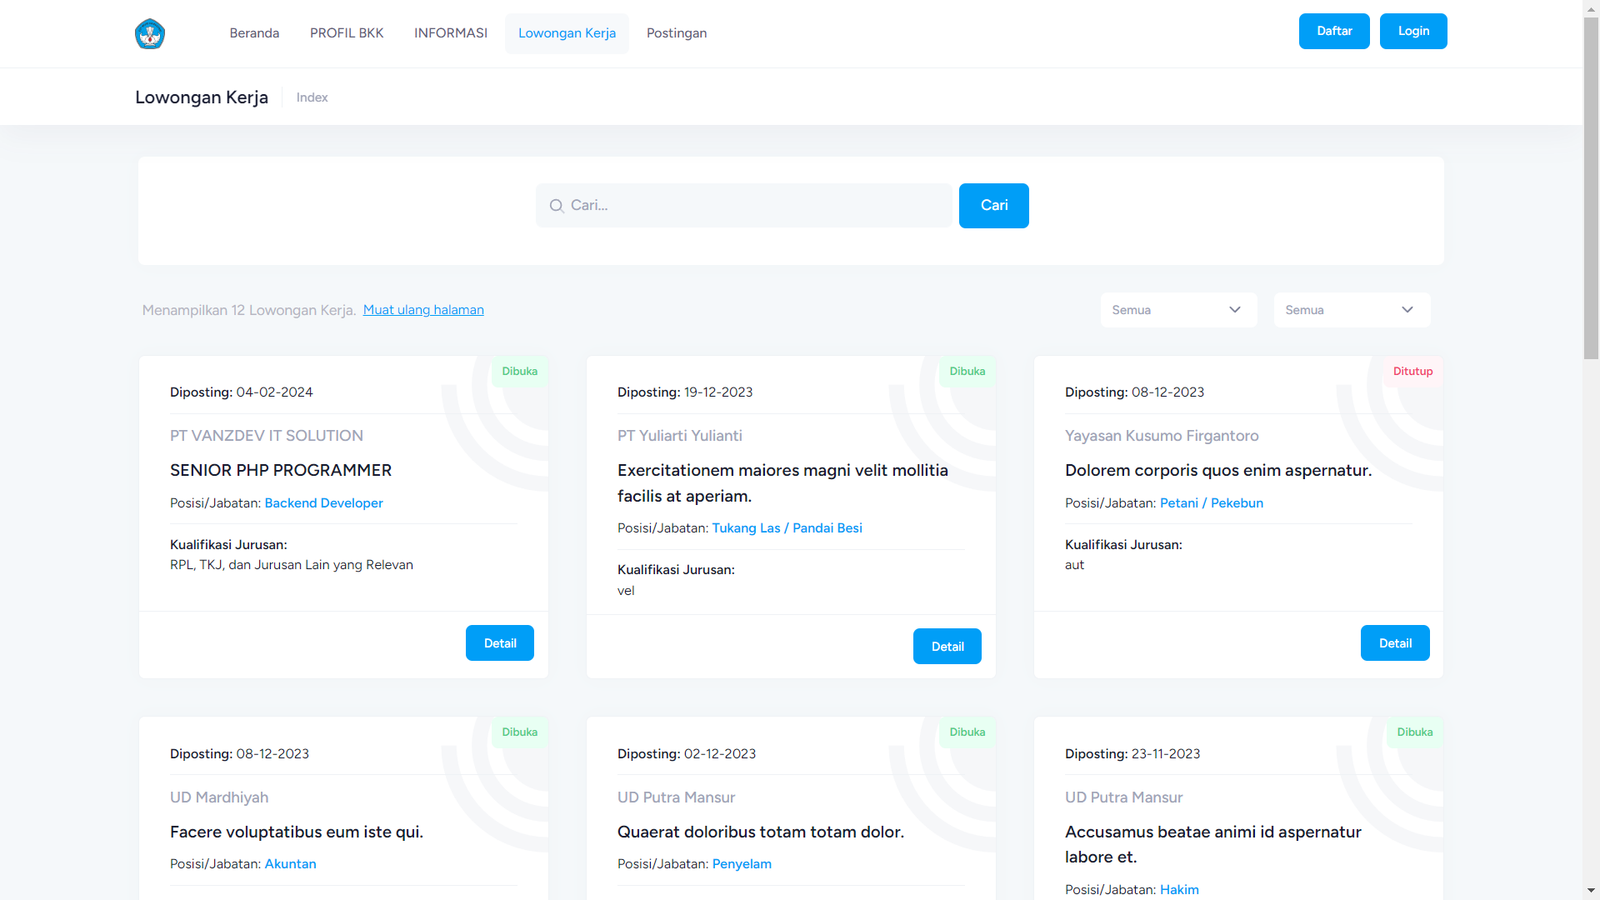Open Detail for Senior PHP Programmer
Image resolution: width=1600 pixels, height=900 pixels.
(x=500, y=643)
